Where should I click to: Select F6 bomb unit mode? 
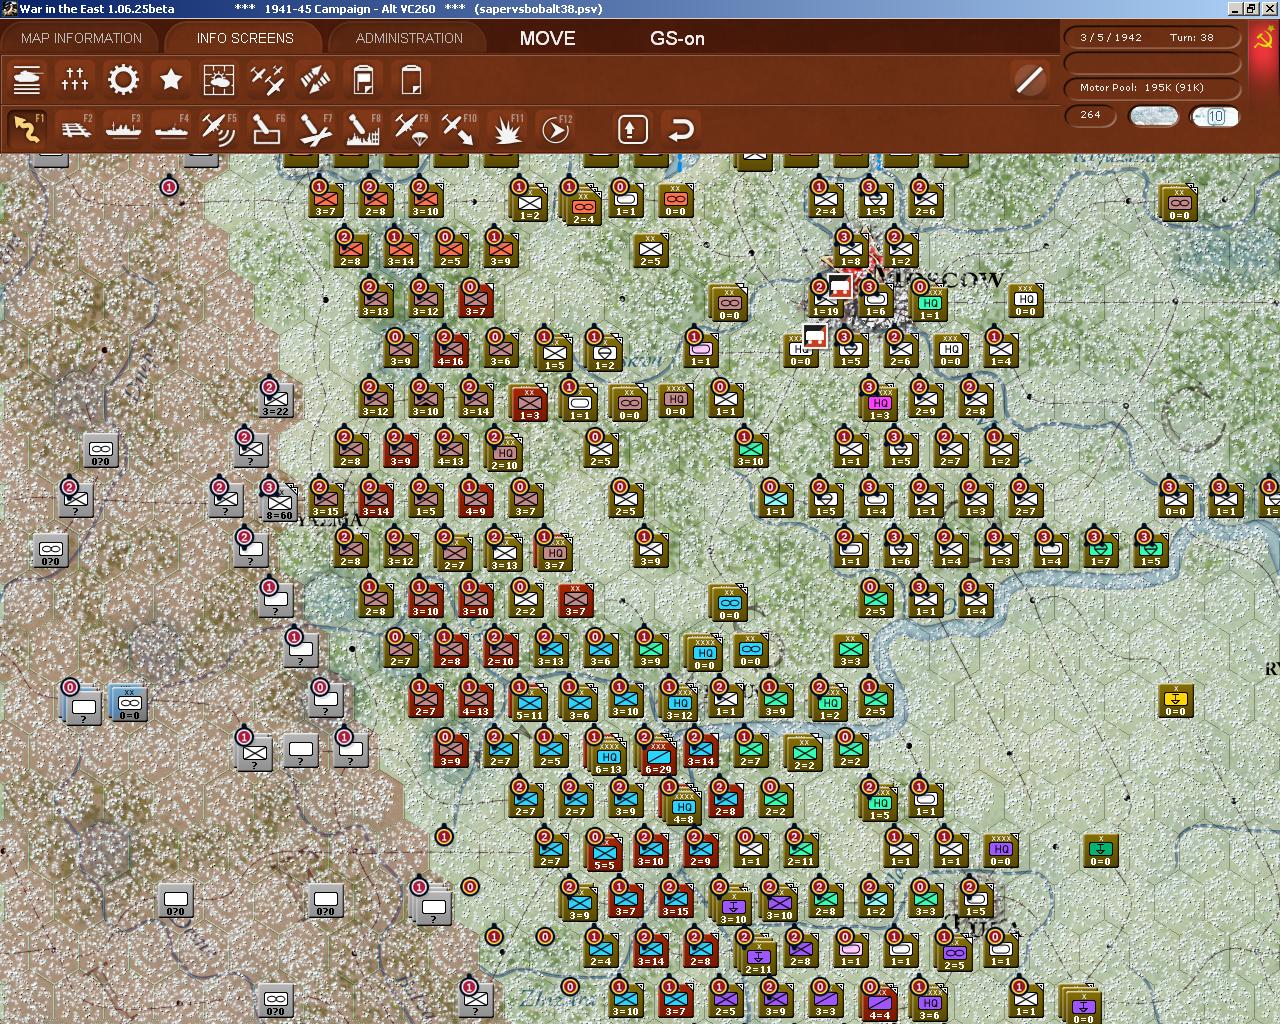(x=267, y=129)
